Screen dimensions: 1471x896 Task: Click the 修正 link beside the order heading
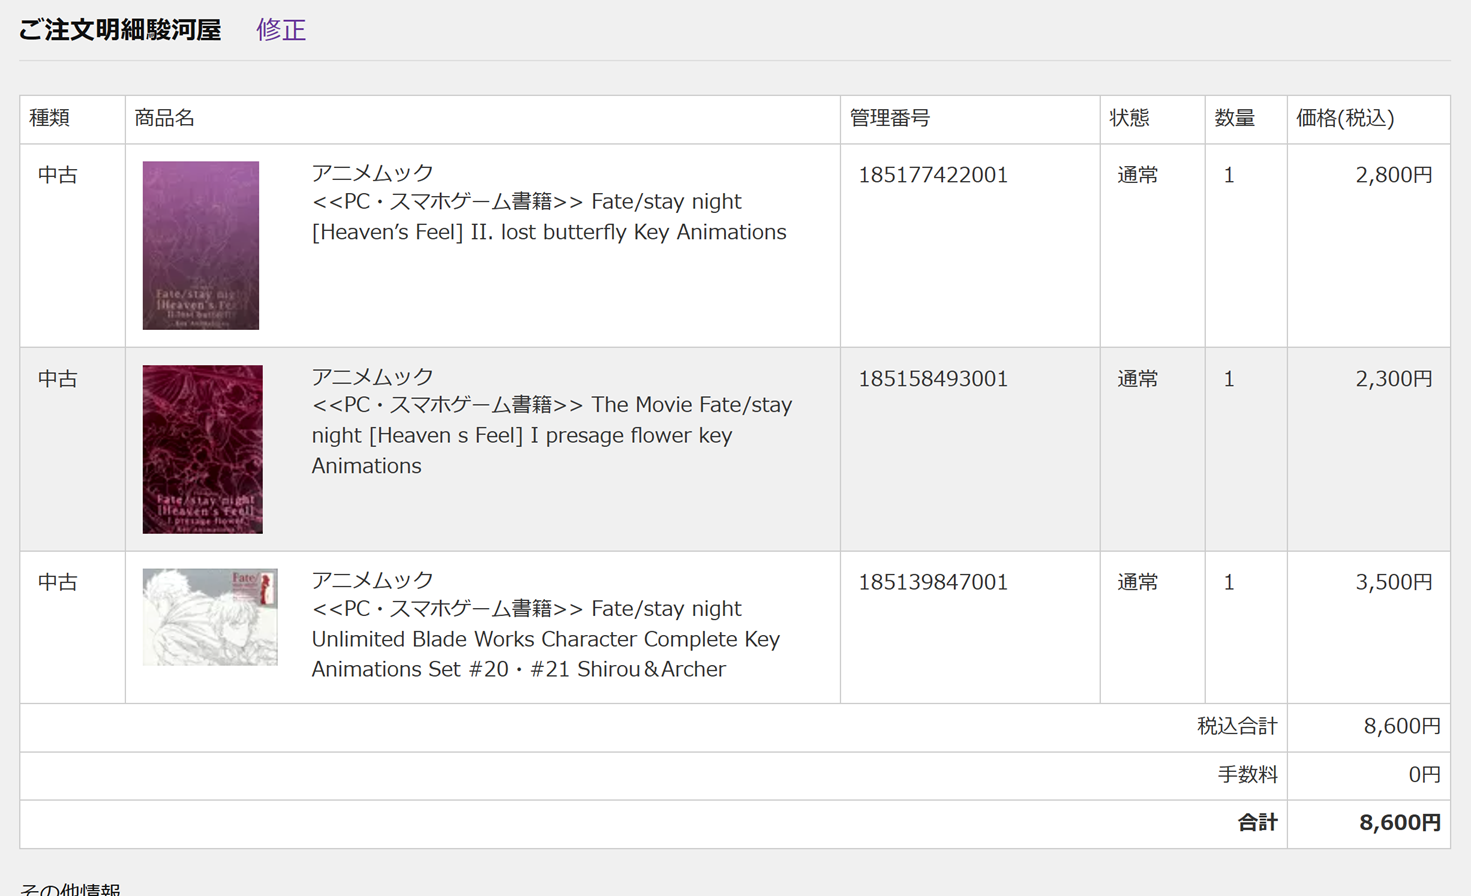click(x=281, y=30)
